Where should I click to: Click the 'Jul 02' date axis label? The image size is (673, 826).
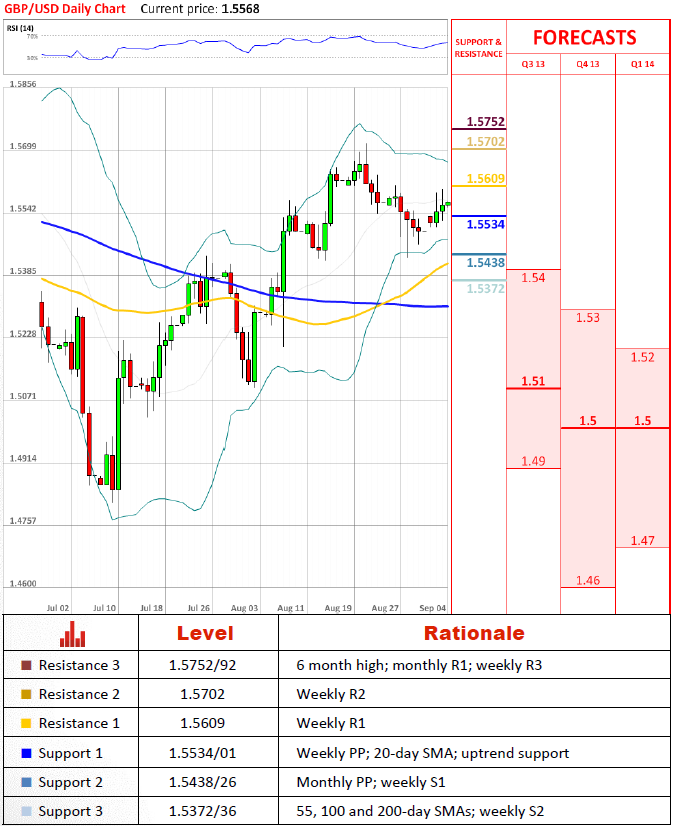[57, 608]
